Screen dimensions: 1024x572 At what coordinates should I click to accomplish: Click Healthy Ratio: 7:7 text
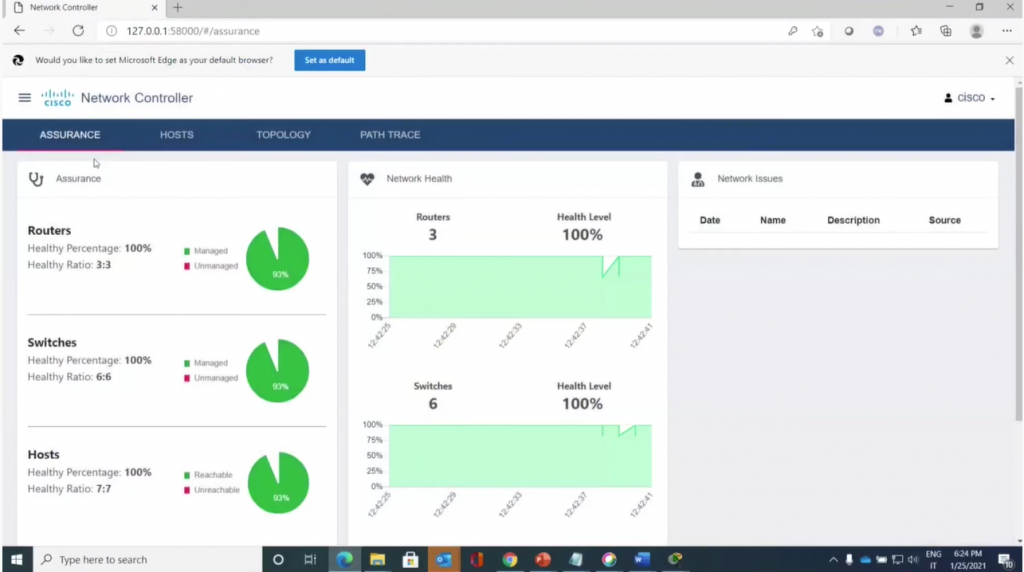click(x=69, y=489)
